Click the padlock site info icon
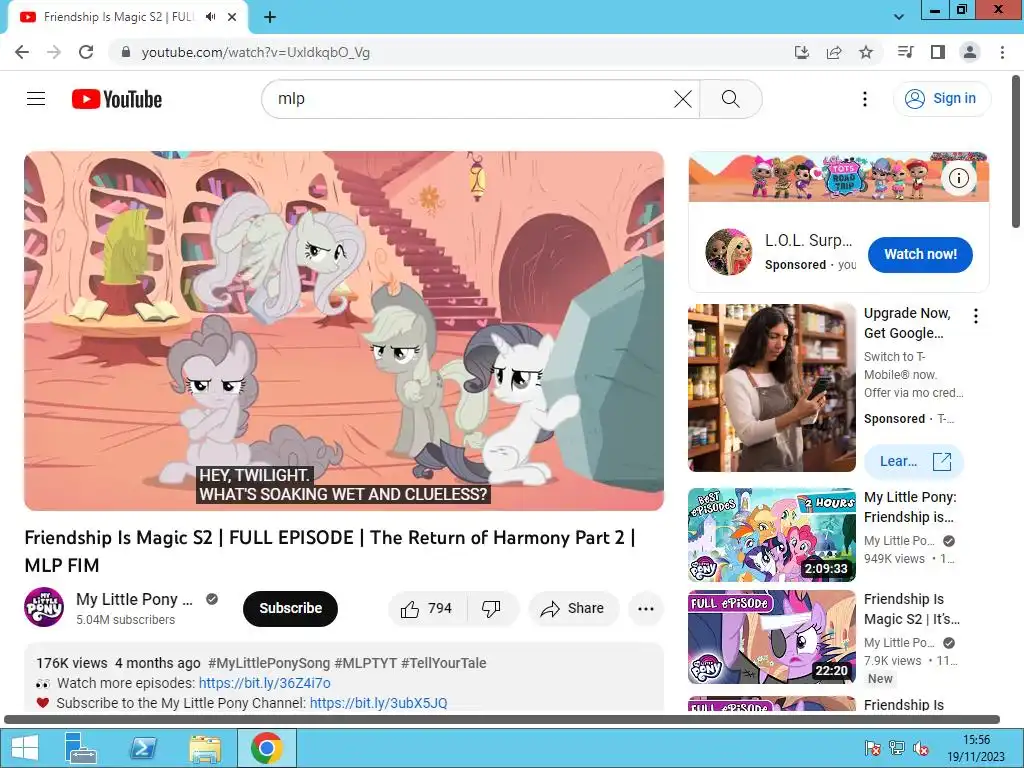1024x768 pixels. coord(126,52)
